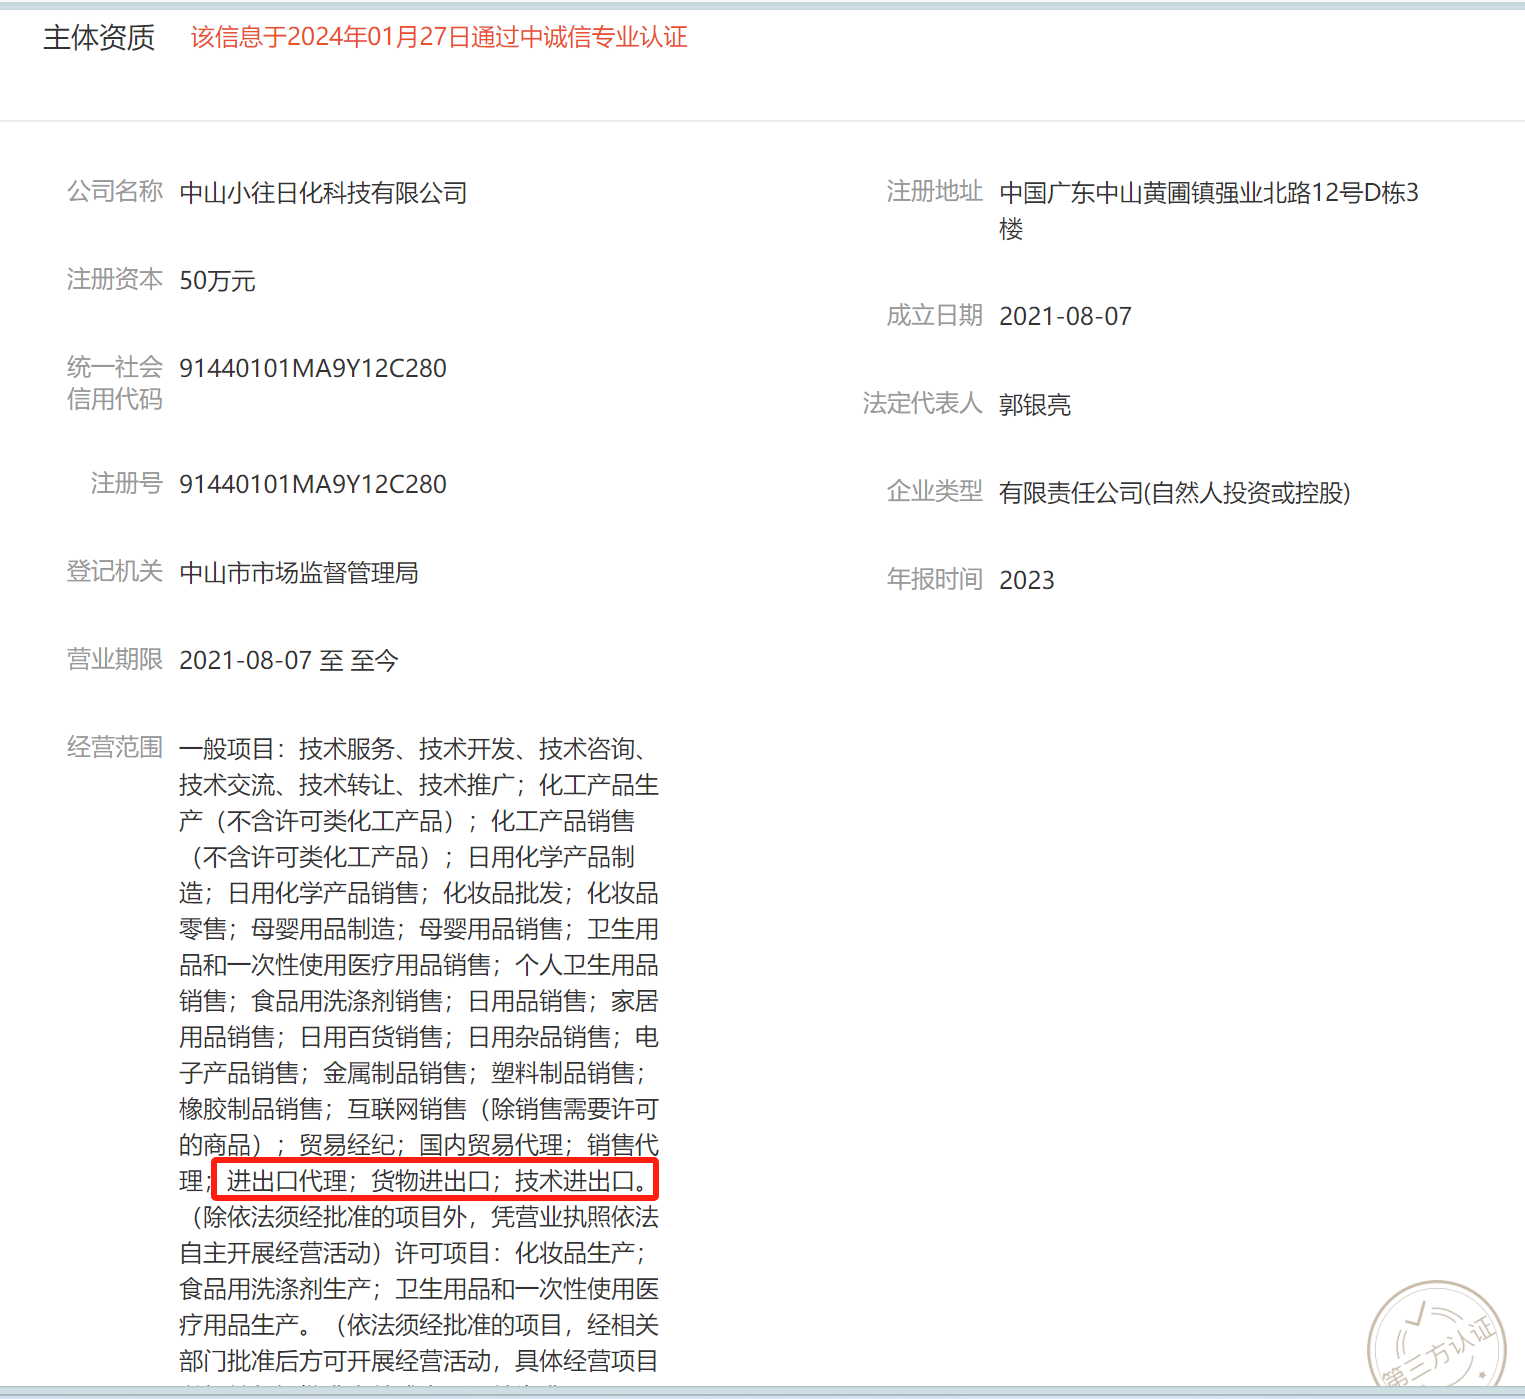Click the 法定代表人 field label
1525x1399 pixels.
point(923,403)
